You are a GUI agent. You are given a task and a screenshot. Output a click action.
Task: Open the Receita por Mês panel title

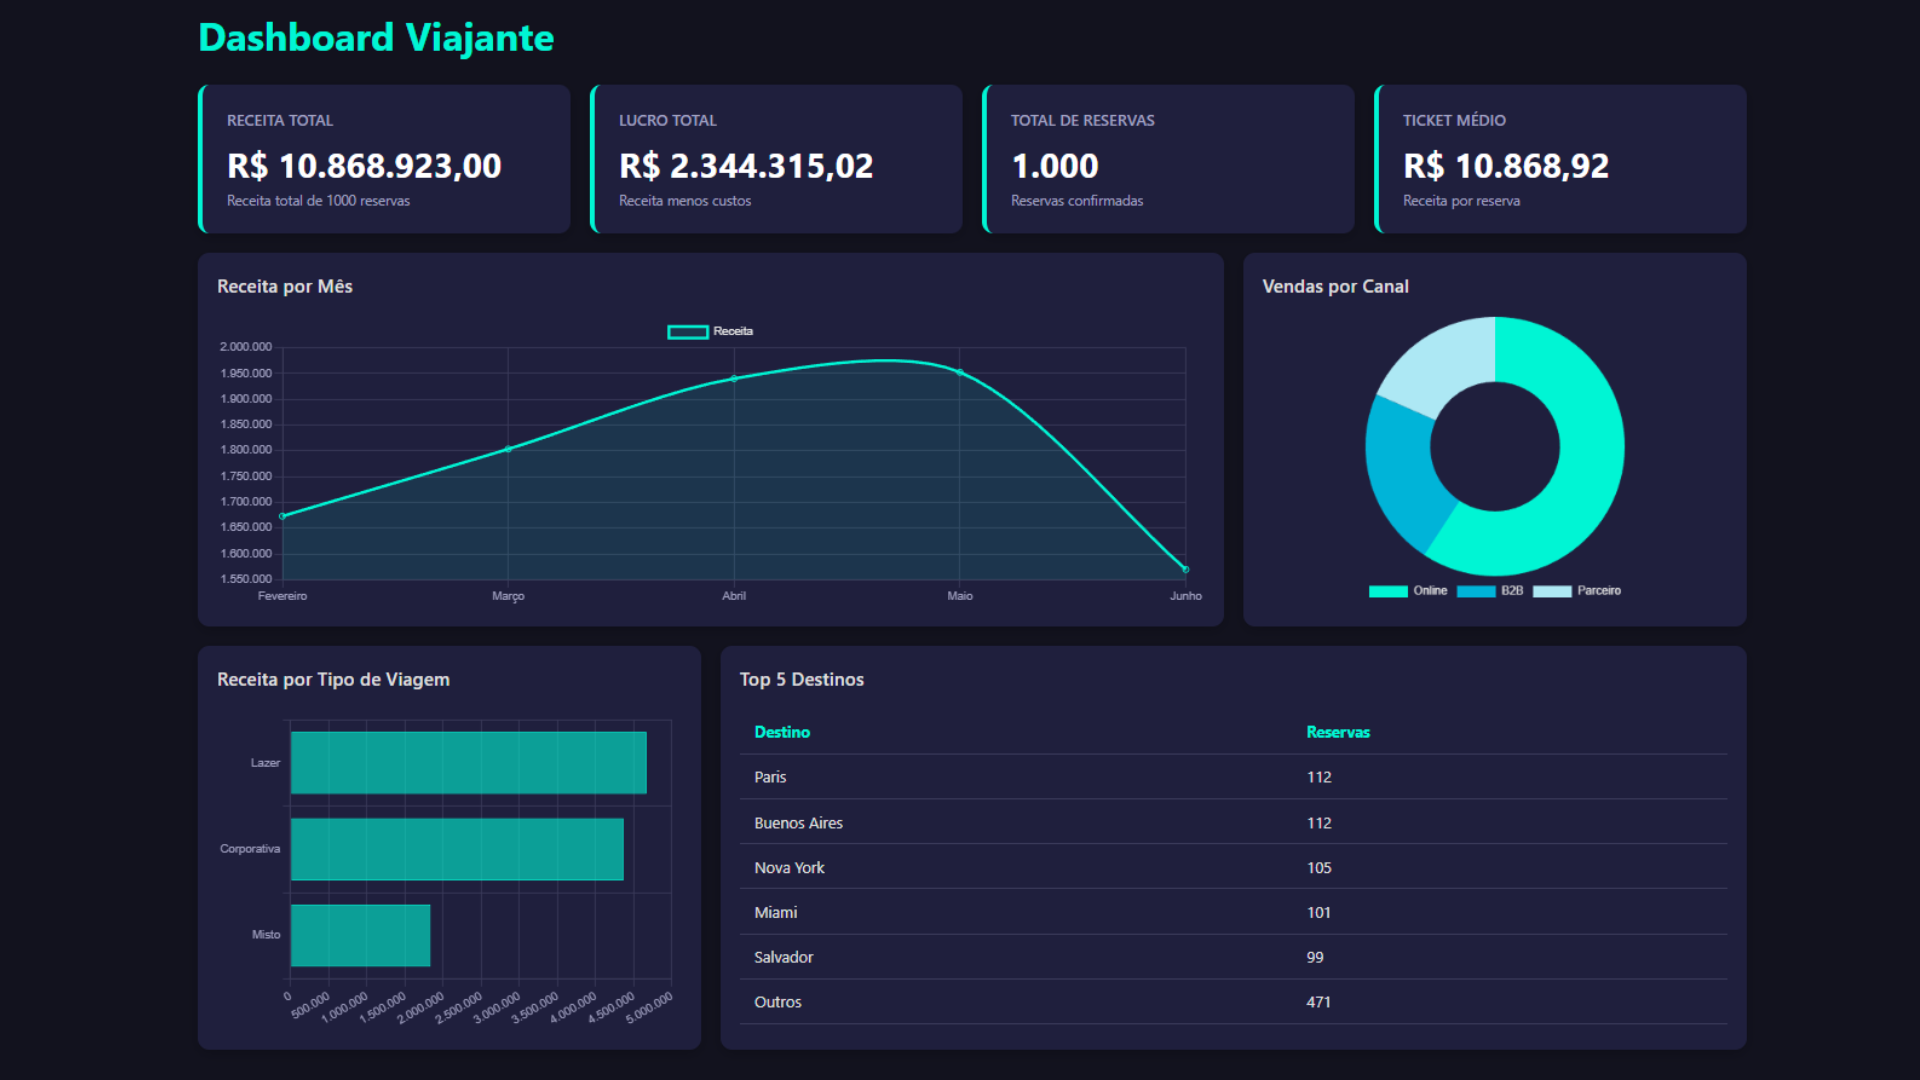(x=285, y=286)
